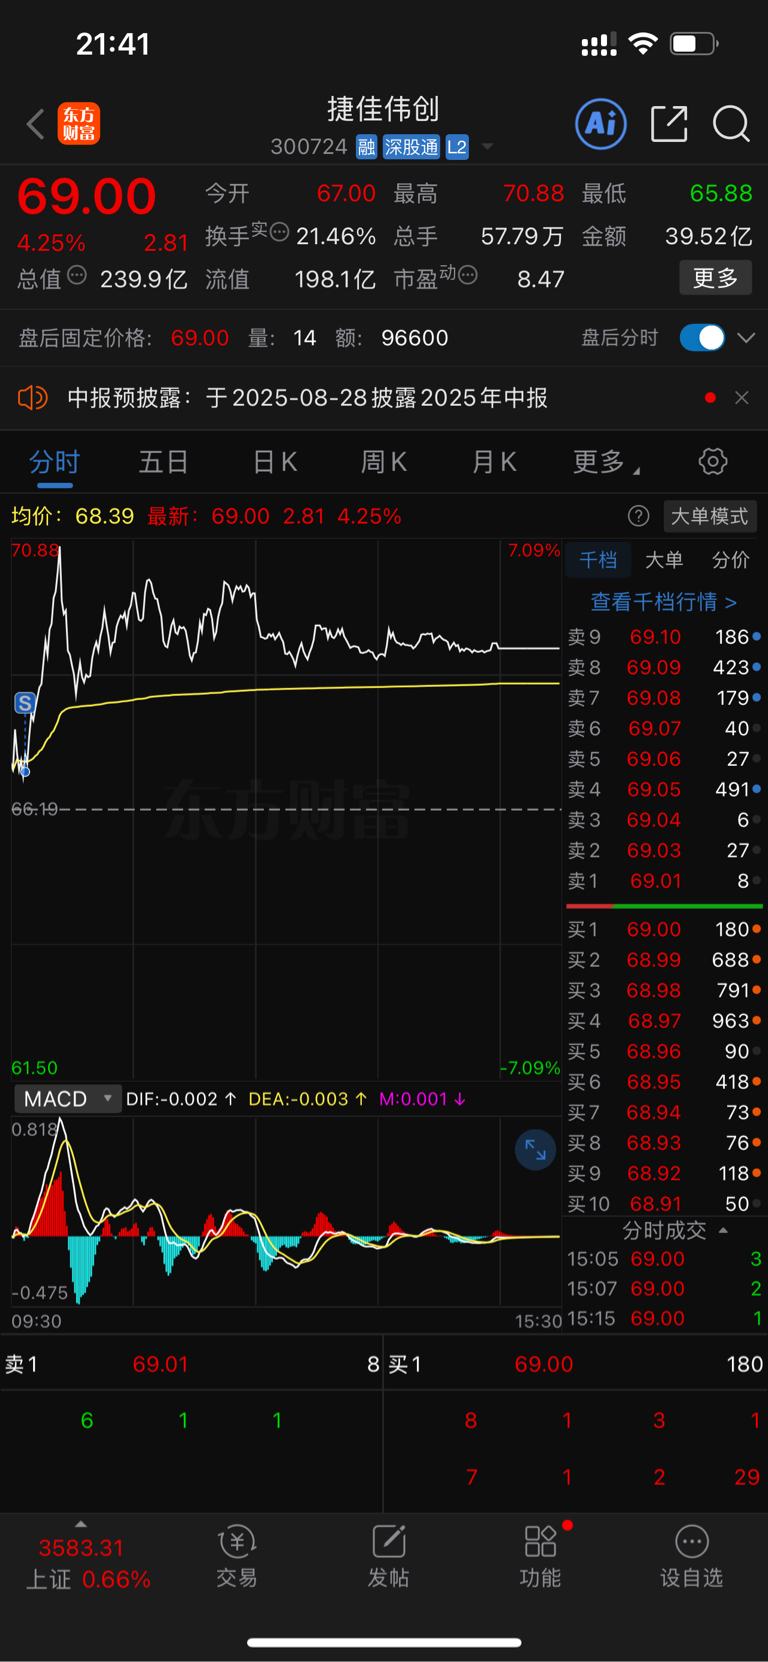This screenshot has height=1662, width=768.
Task: Switch to the 五日 tab
Action: pyautogui.click(x=163, y=462)
